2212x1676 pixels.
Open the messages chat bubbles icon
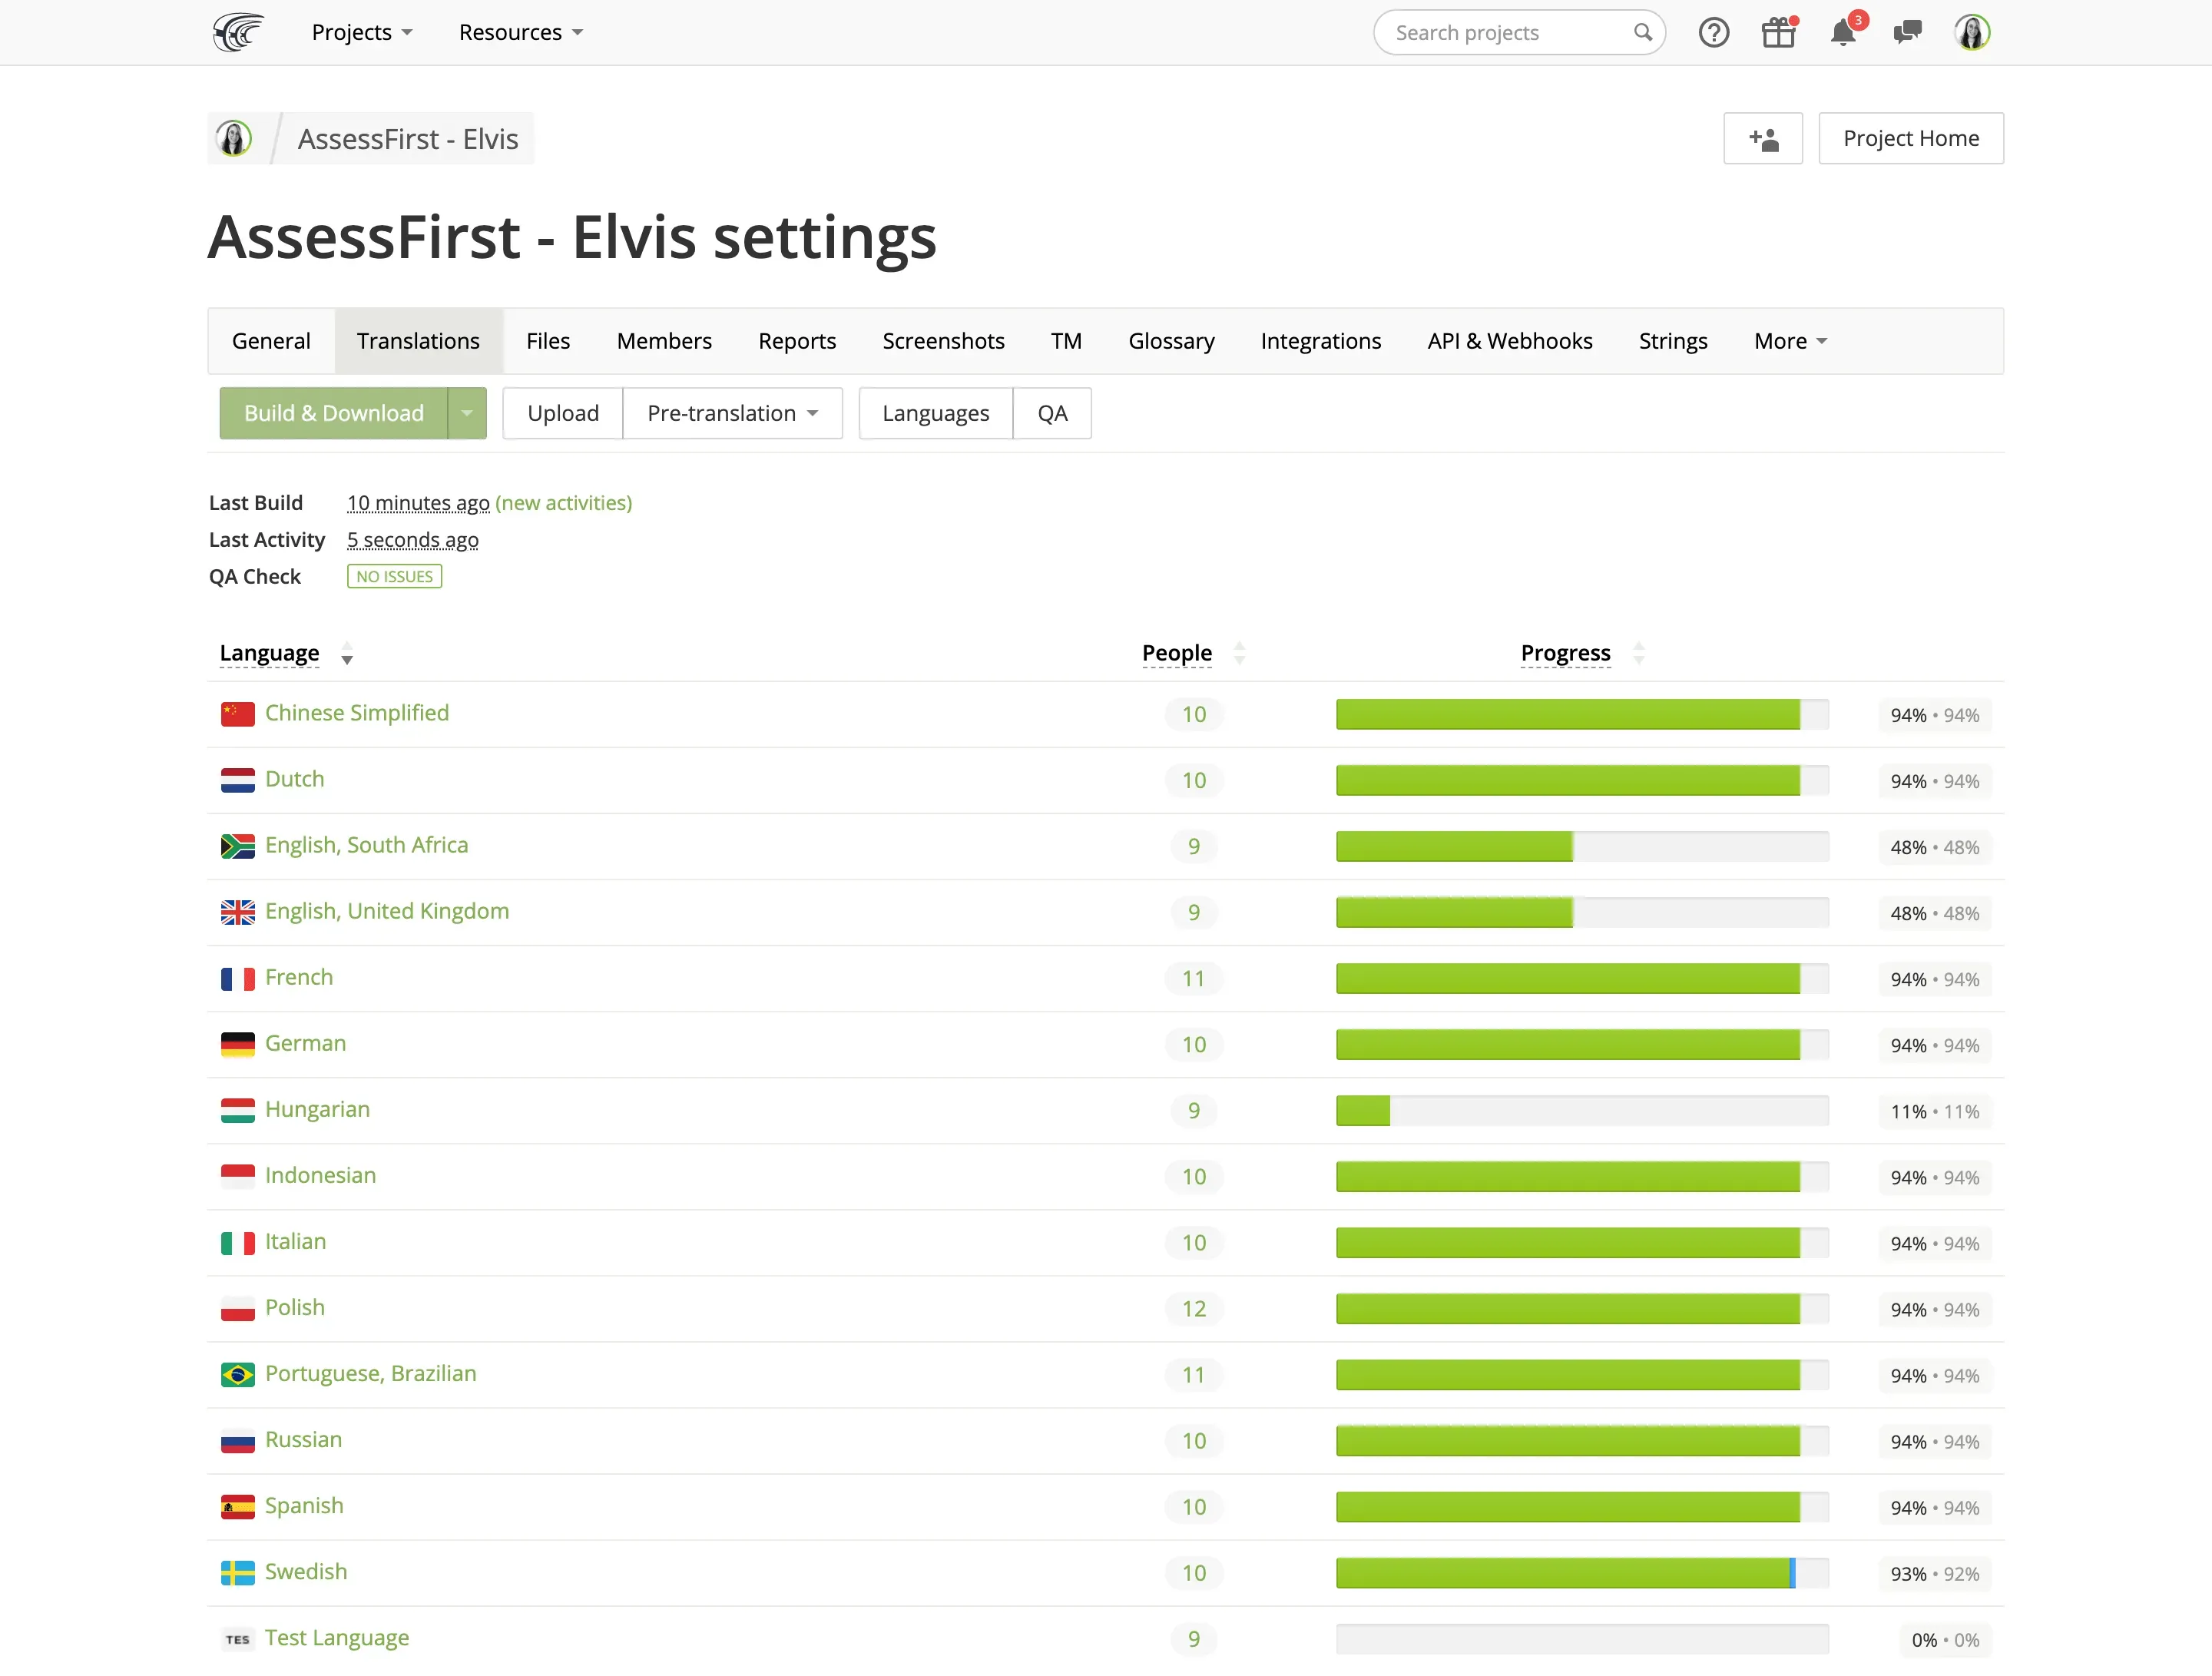pos(1907,33)
